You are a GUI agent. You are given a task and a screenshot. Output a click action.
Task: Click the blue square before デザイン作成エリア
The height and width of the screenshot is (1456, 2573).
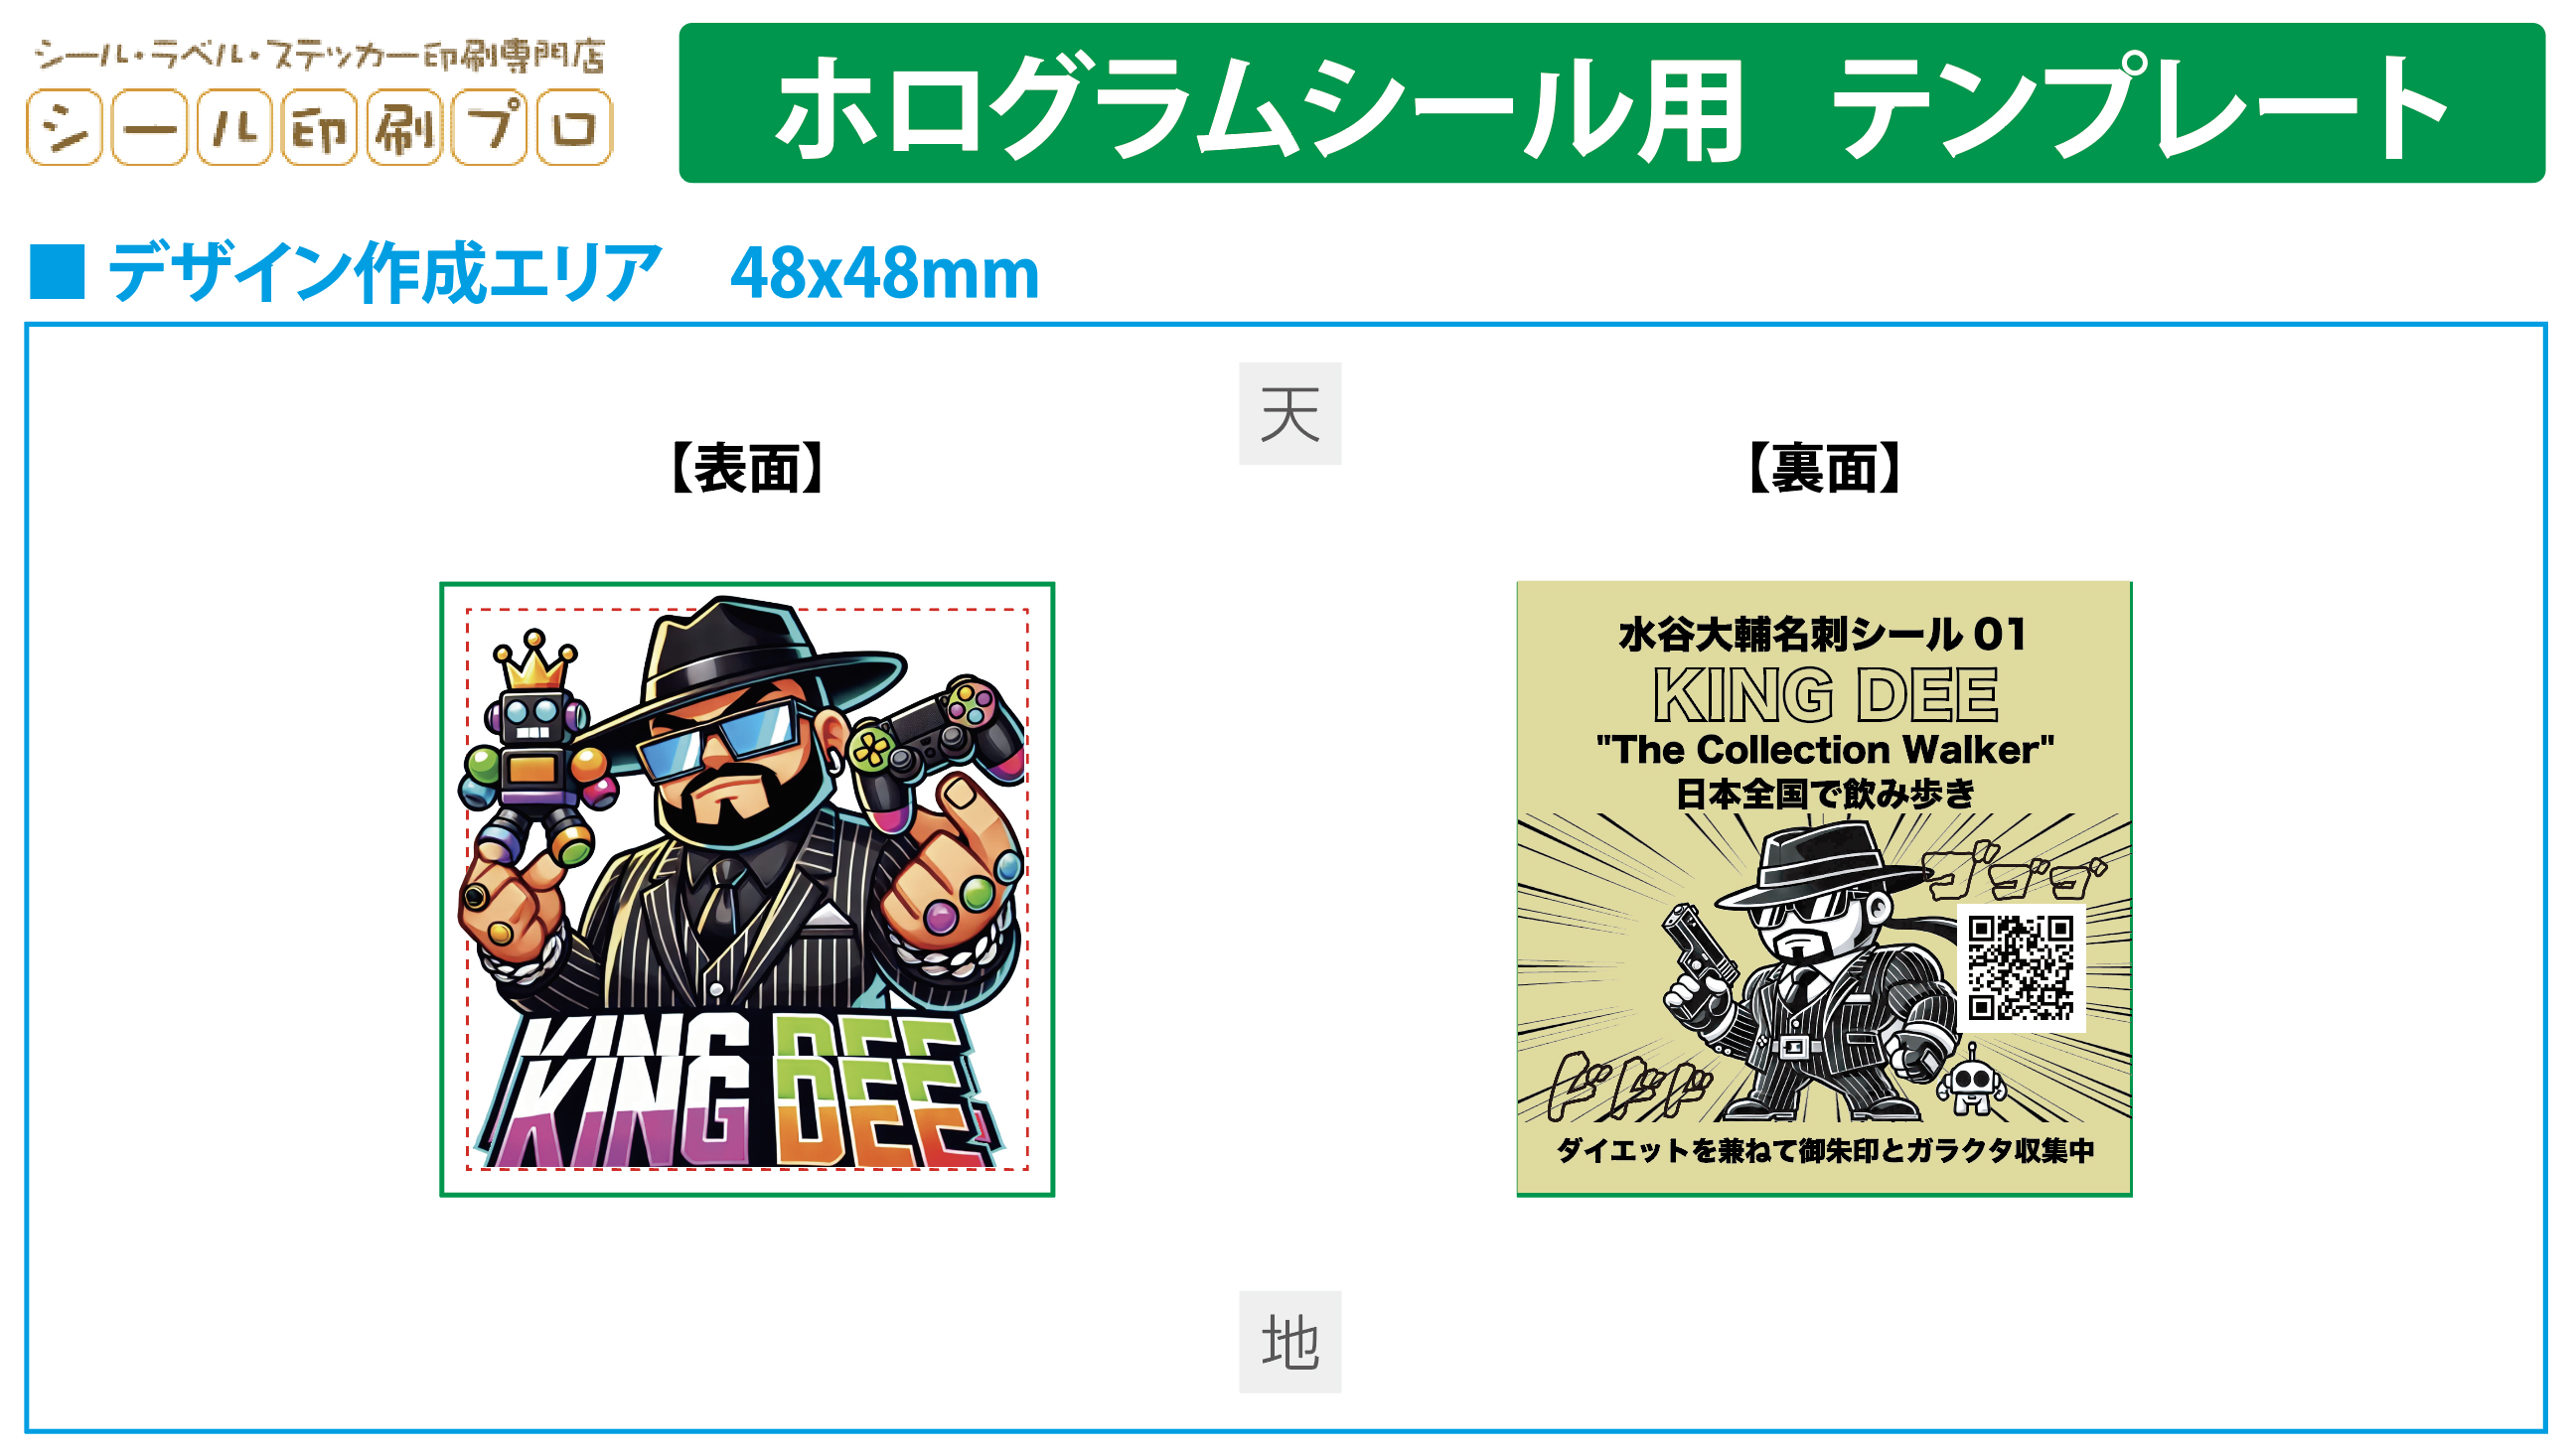(x=57, y=272)
